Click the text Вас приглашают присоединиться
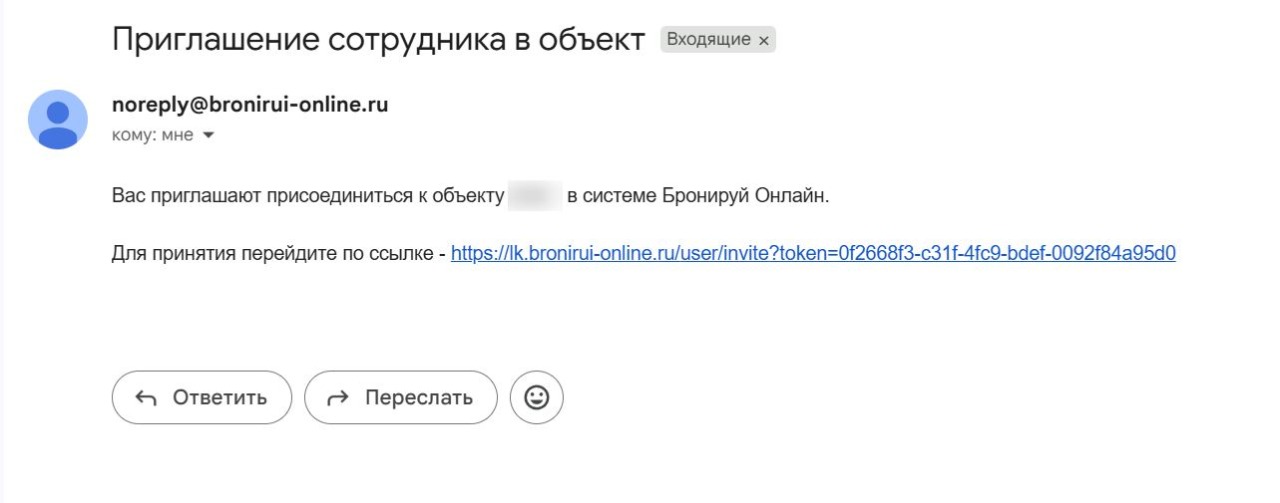This screenshot has width=1280, height=503. click(x=262, y=196)
